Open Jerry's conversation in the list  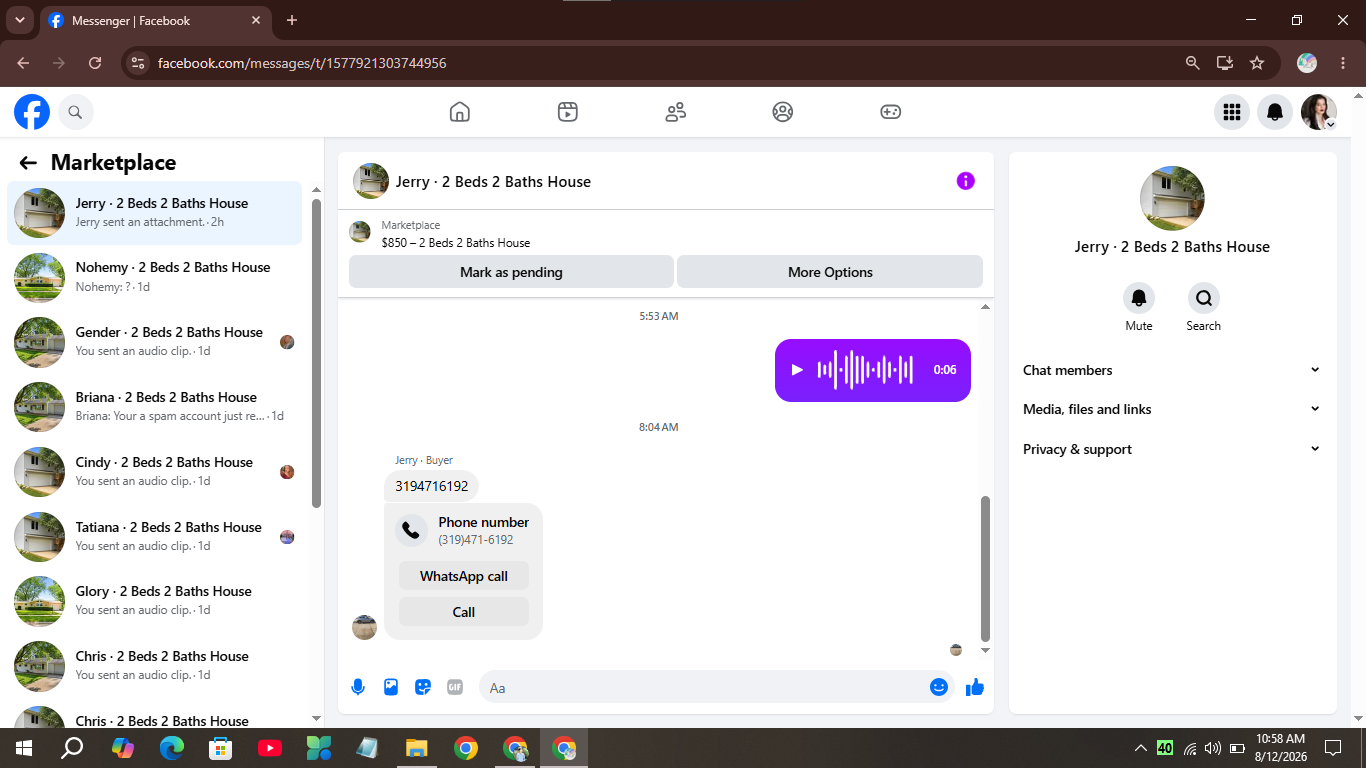pos(155,213)
